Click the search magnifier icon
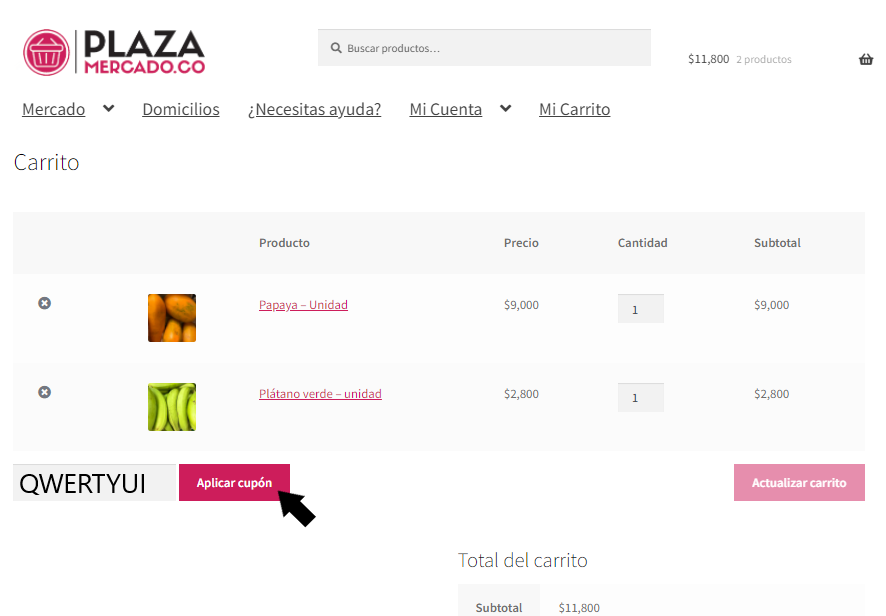This screenshot has width=886, height=616. (x=336, y=48)
